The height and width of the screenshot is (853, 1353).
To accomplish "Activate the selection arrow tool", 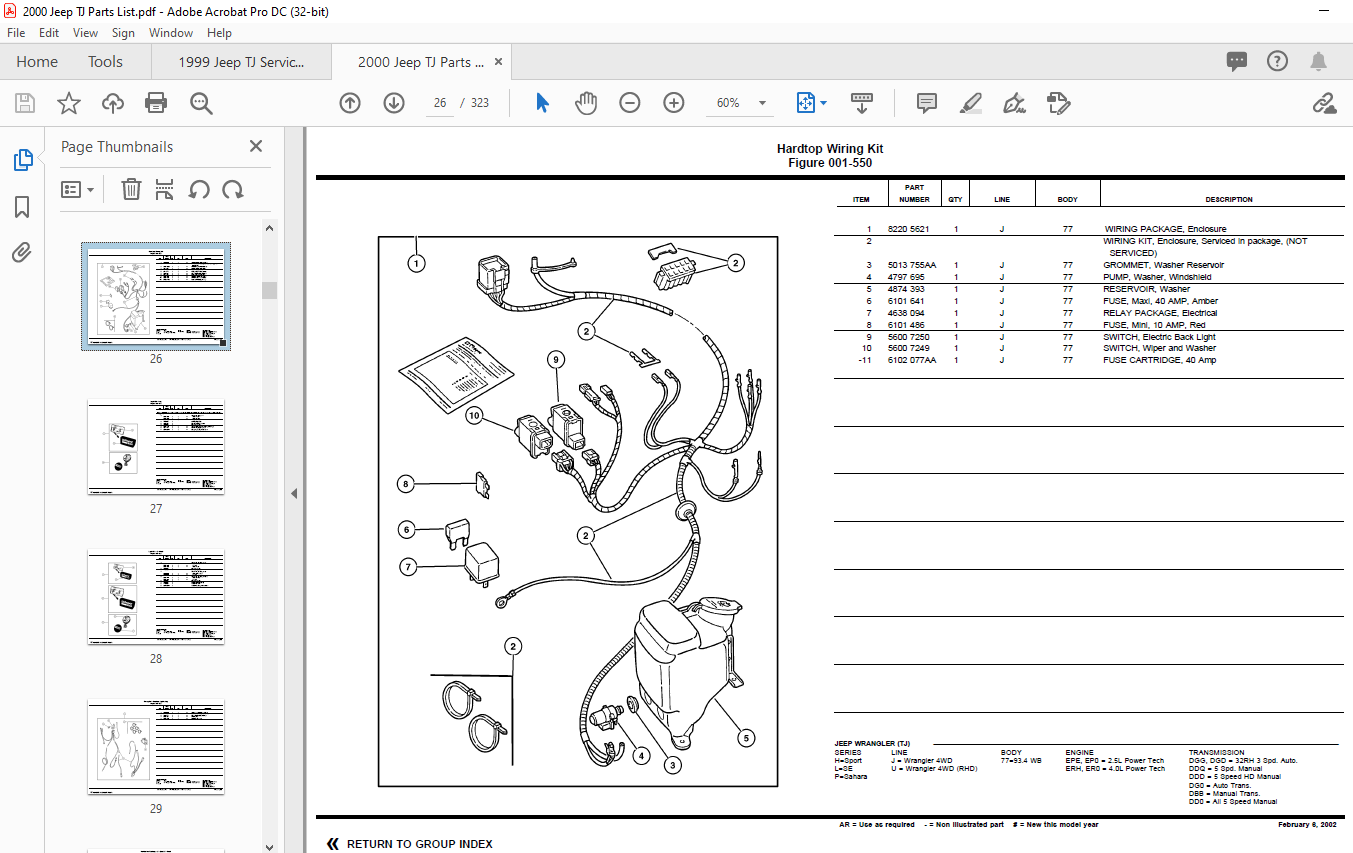I will [x=542, y=103].
